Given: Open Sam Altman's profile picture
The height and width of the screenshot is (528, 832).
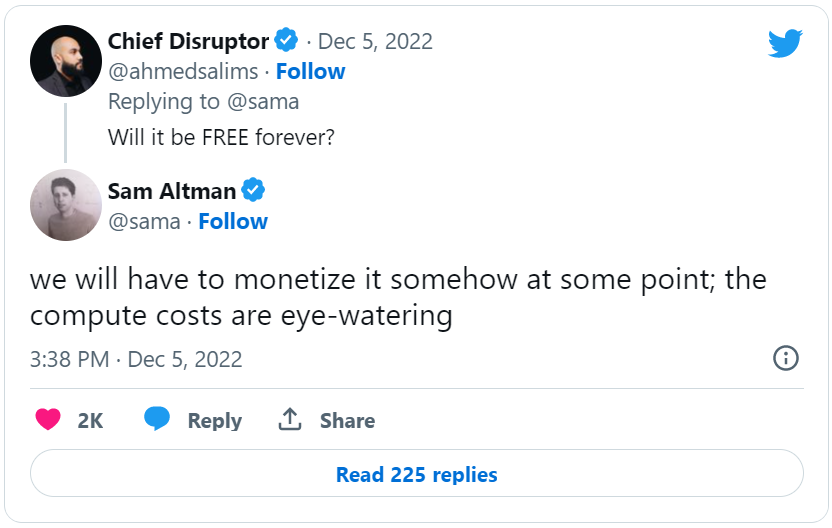Looking at the screenshot, I should [66, 205].
